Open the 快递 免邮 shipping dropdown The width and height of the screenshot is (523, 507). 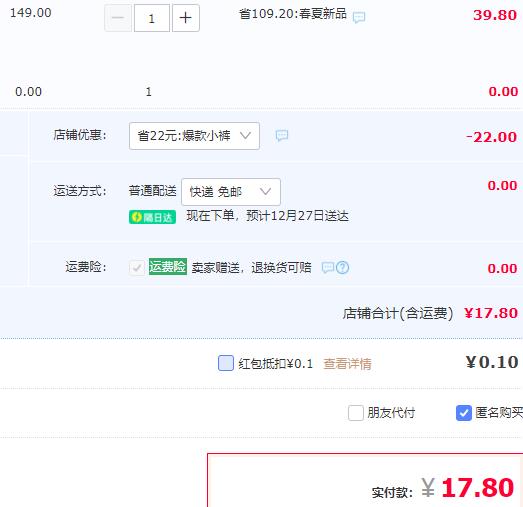231,192
